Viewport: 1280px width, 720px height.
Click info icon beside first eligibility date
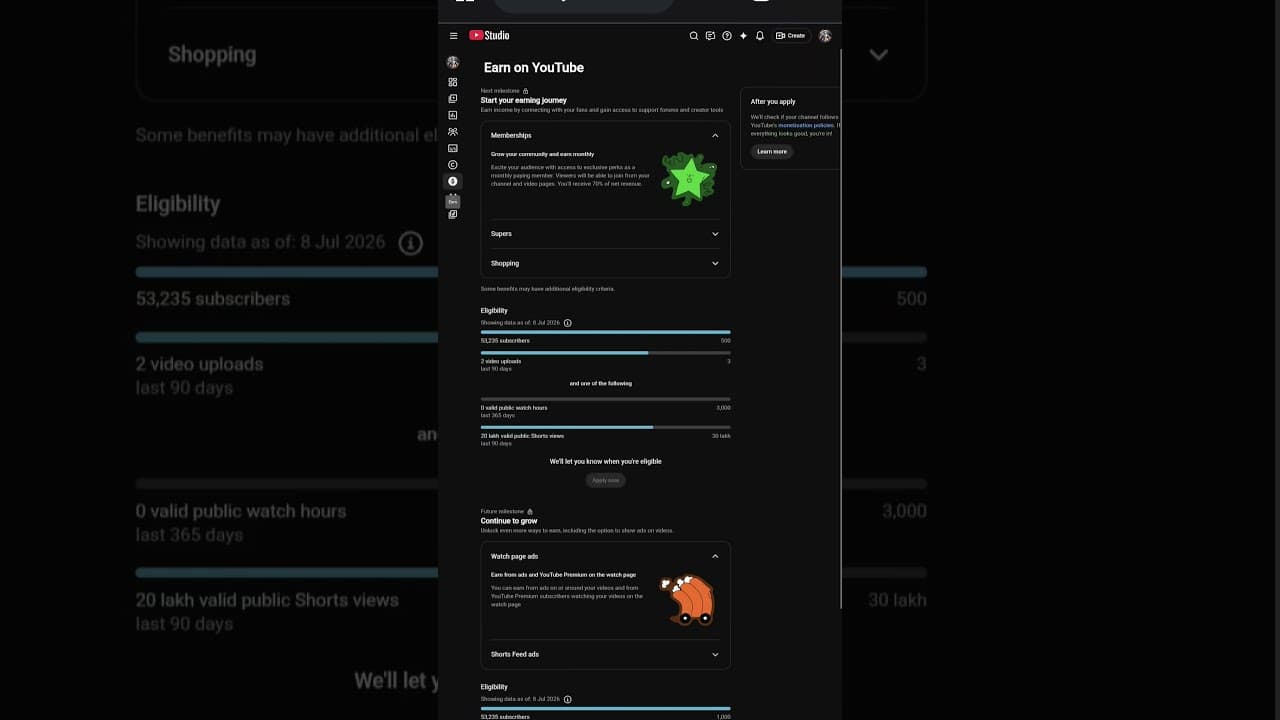point(568,323)
